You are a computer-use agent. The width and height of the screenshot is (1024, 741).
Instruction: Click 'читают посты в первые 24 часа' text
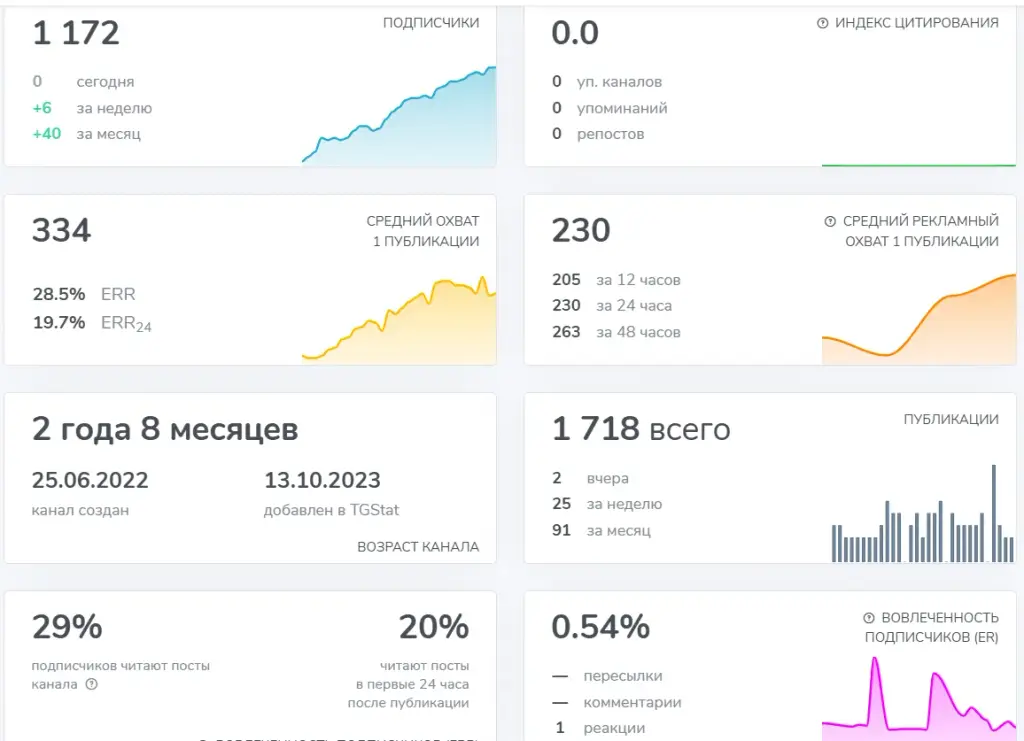(x=408, y=684)
